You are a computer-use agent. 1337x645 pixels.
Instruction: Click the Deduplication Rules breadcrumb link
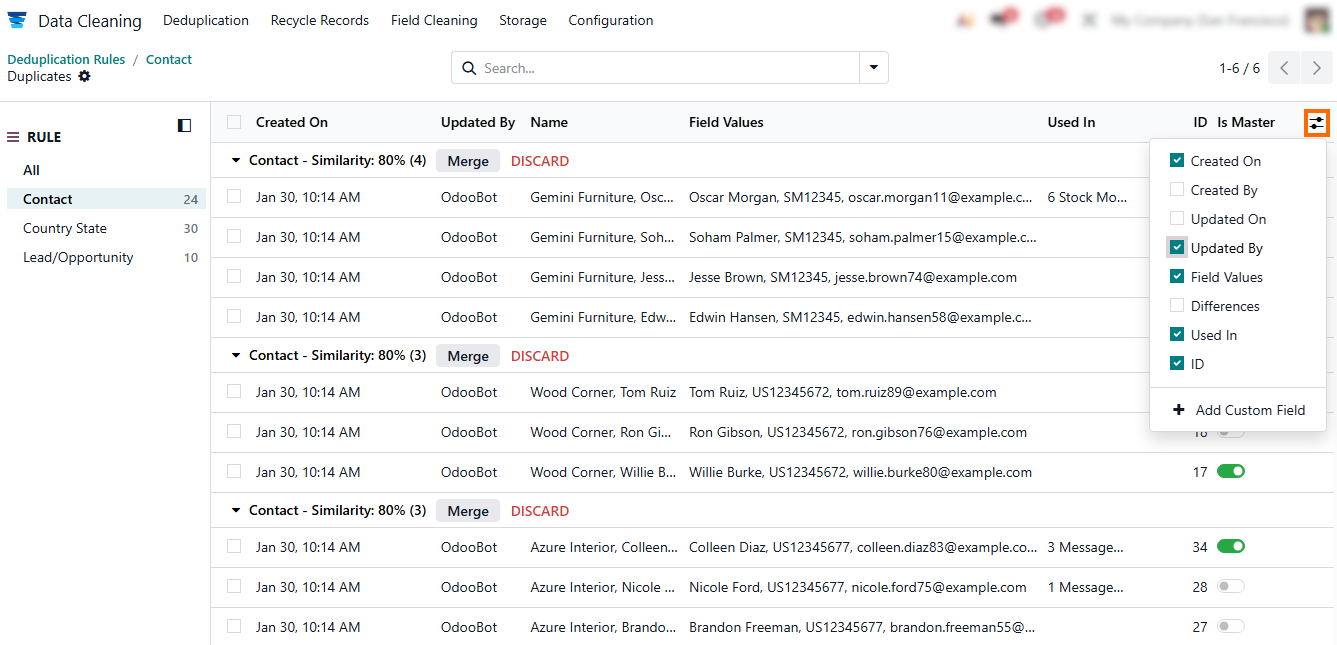[66, 59]
